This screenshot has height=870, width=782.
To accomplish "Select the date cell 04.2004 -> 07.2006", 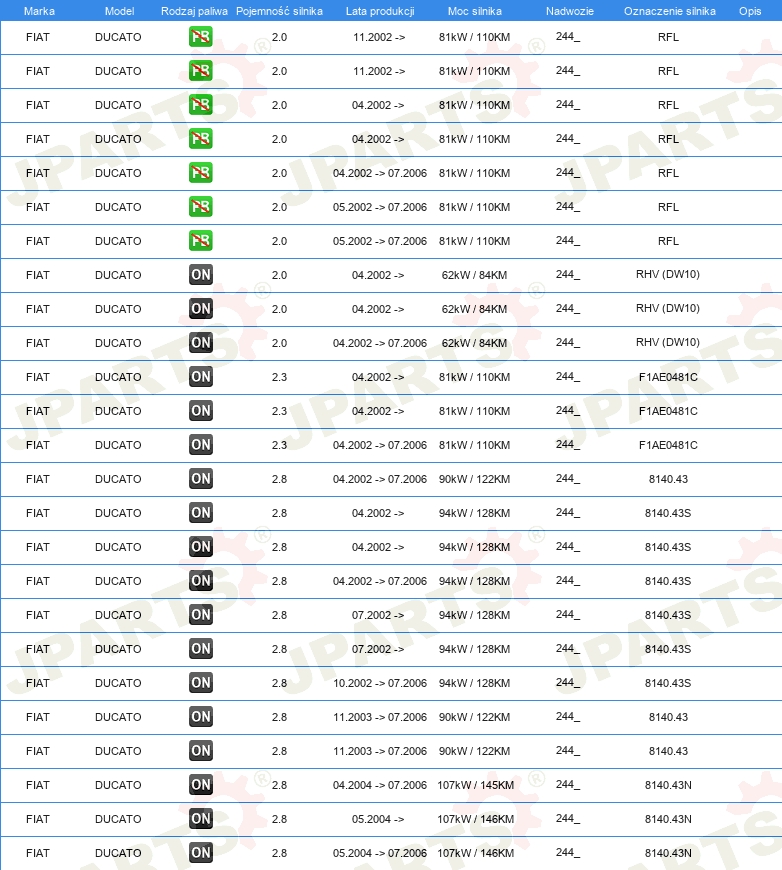I will (x=380, y=785).
